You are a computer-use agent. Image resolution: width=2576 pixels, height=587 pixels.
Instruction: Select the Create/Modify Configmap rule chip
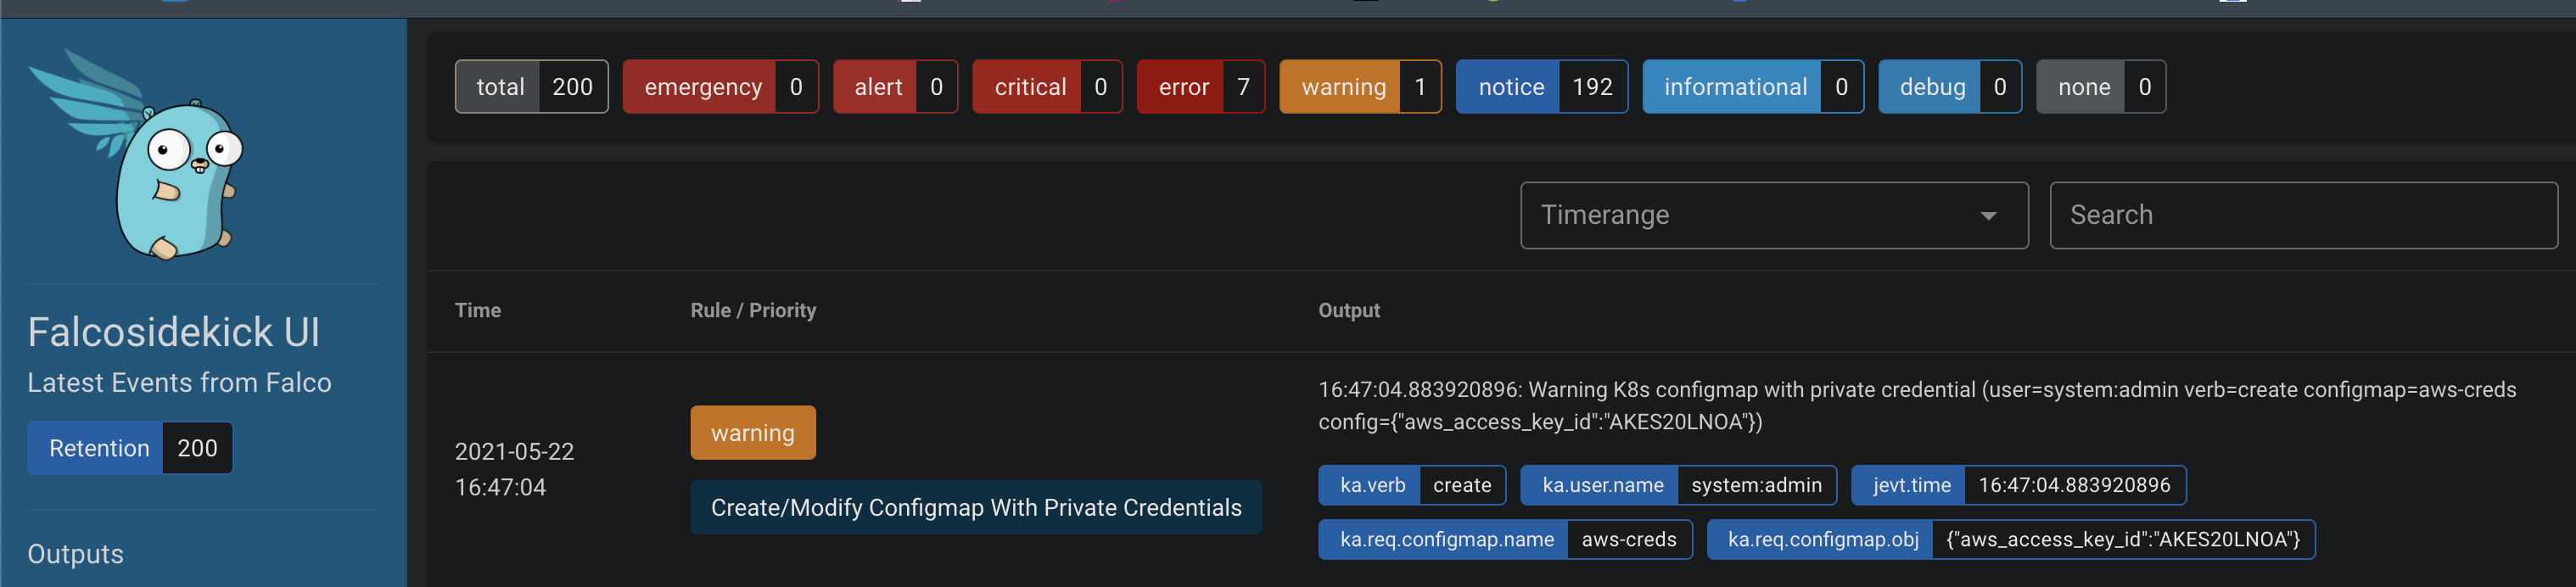coord(975,508)
